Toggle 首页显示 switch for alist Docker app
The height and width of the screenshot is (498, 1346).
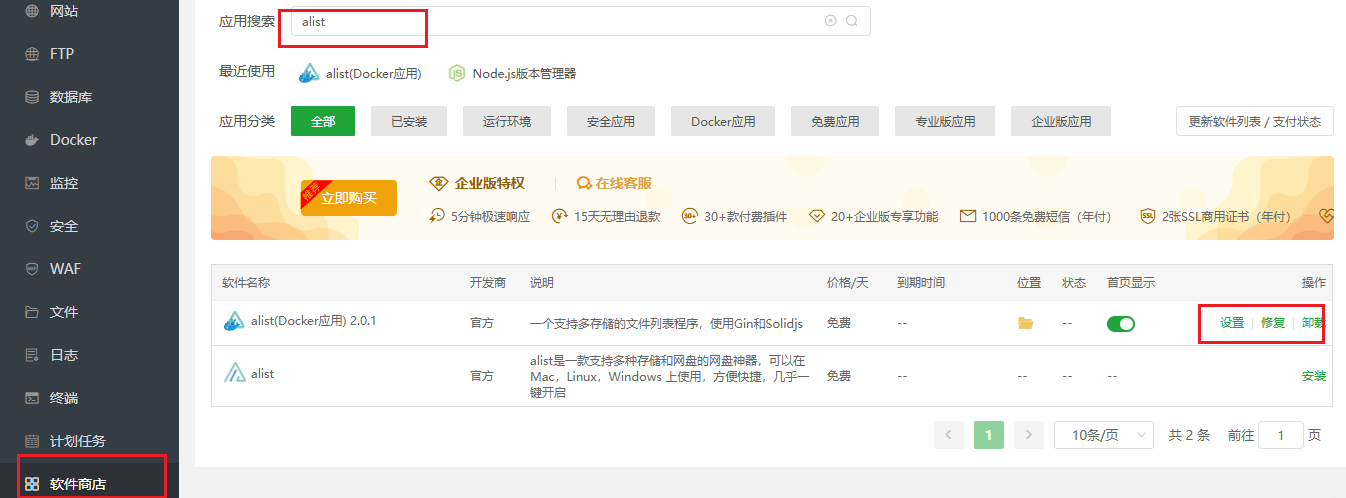[x=1121, y=323]
